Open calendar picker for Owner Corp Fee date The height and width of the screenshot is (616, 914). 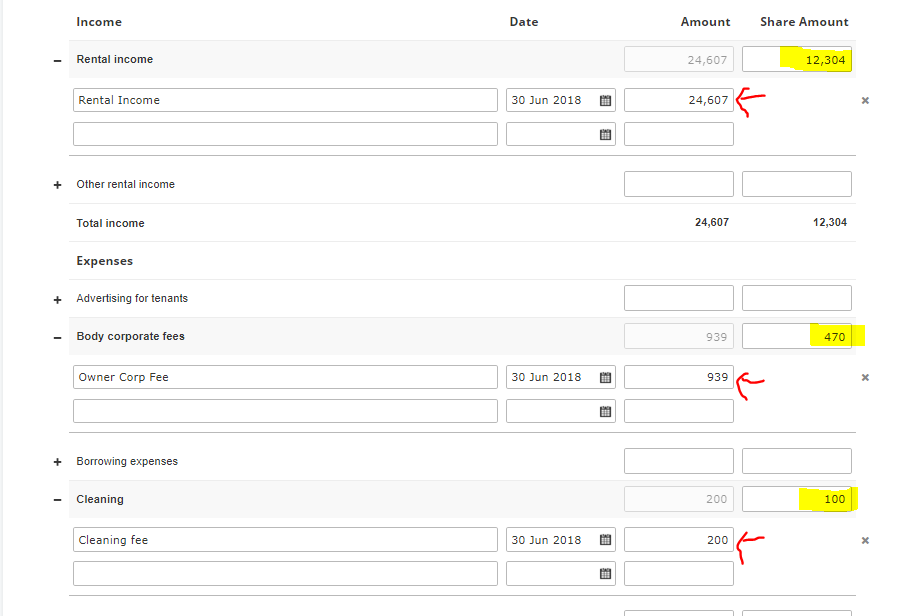pos(606,378)
